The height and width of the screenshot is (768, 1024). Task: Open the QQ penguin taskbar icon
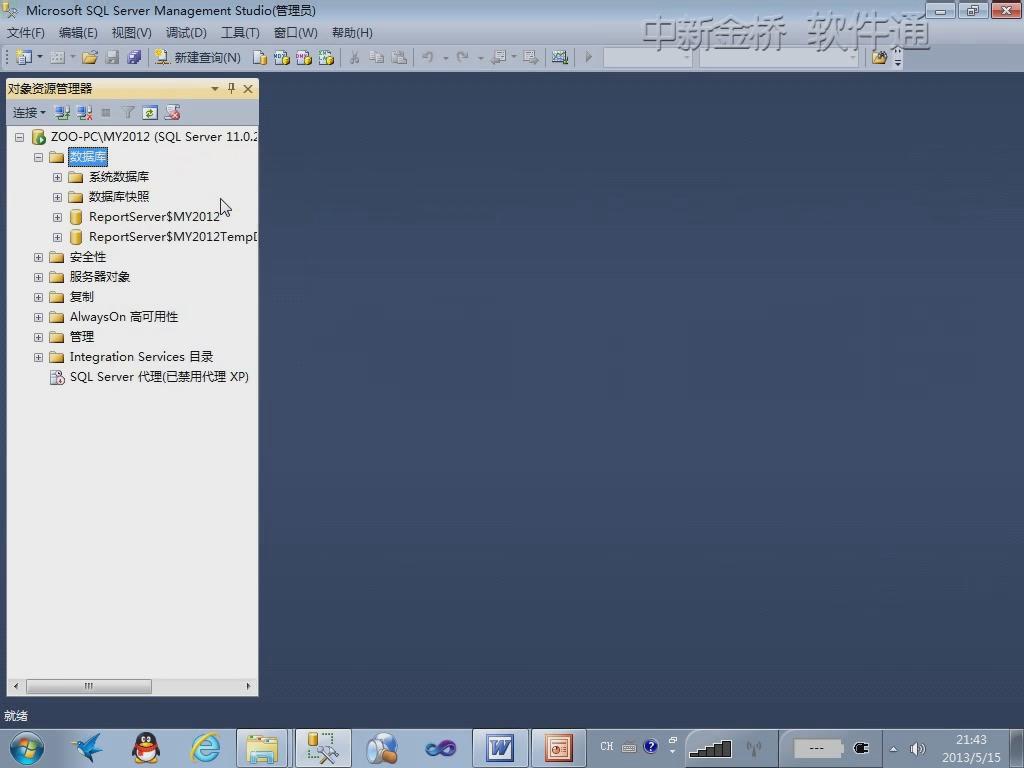146,748
